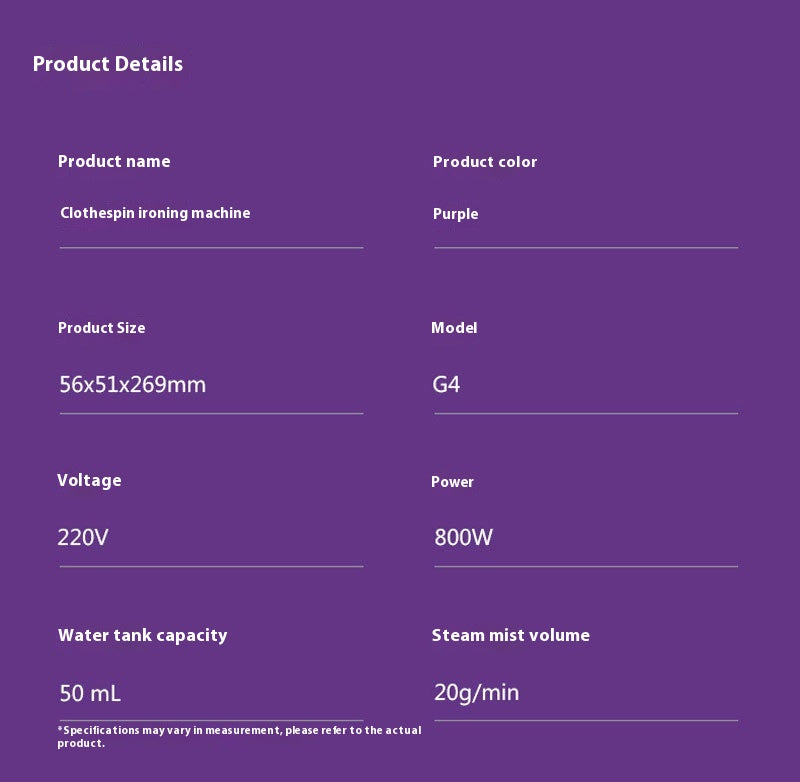Select the Purple color value
The width and height of the screenshot is (800, 782).
click(x=456, y=214)
